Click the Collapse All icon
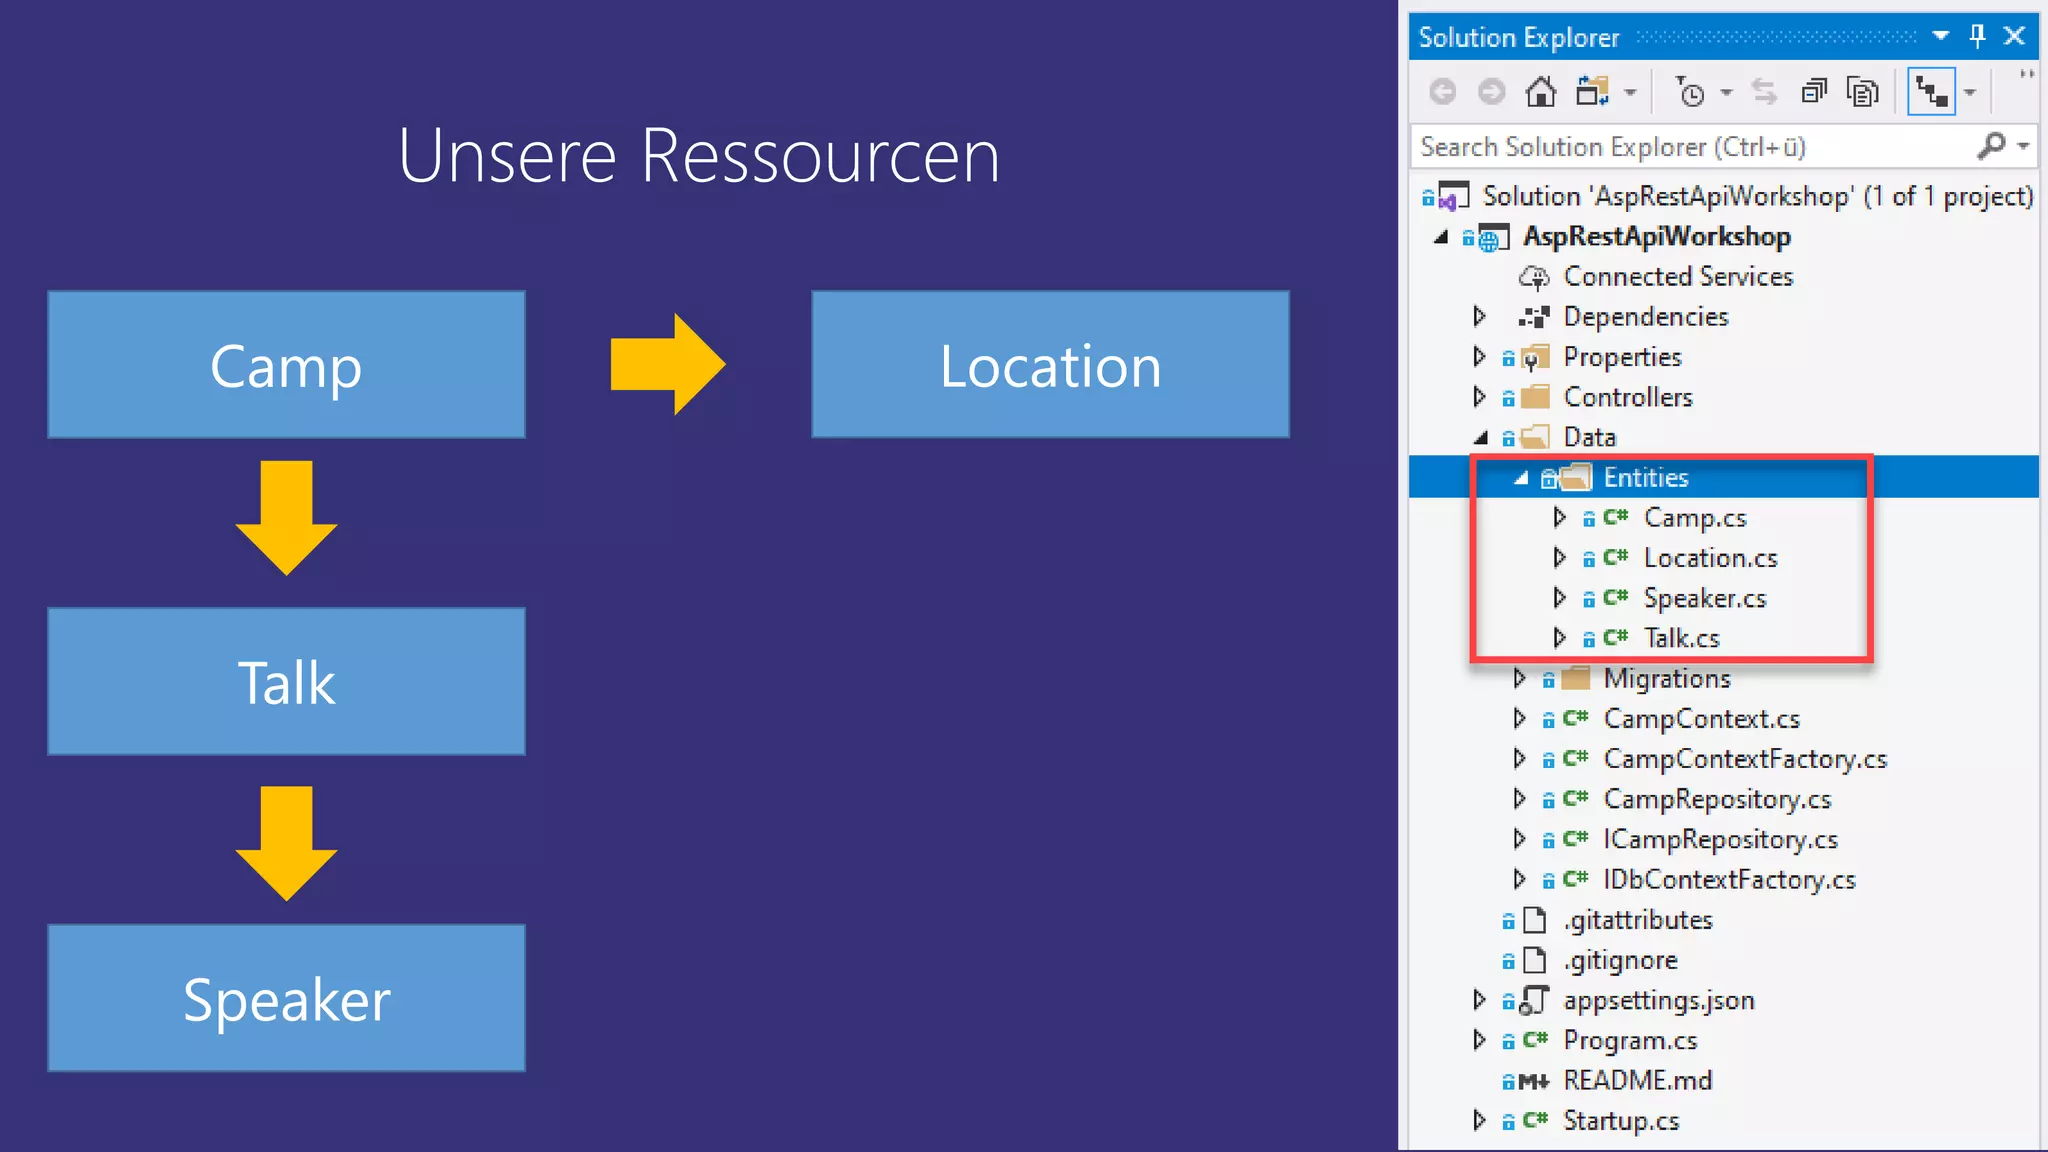Screen dimensions: 2048x1152 pyautogui.click(x=1813, y=92)
